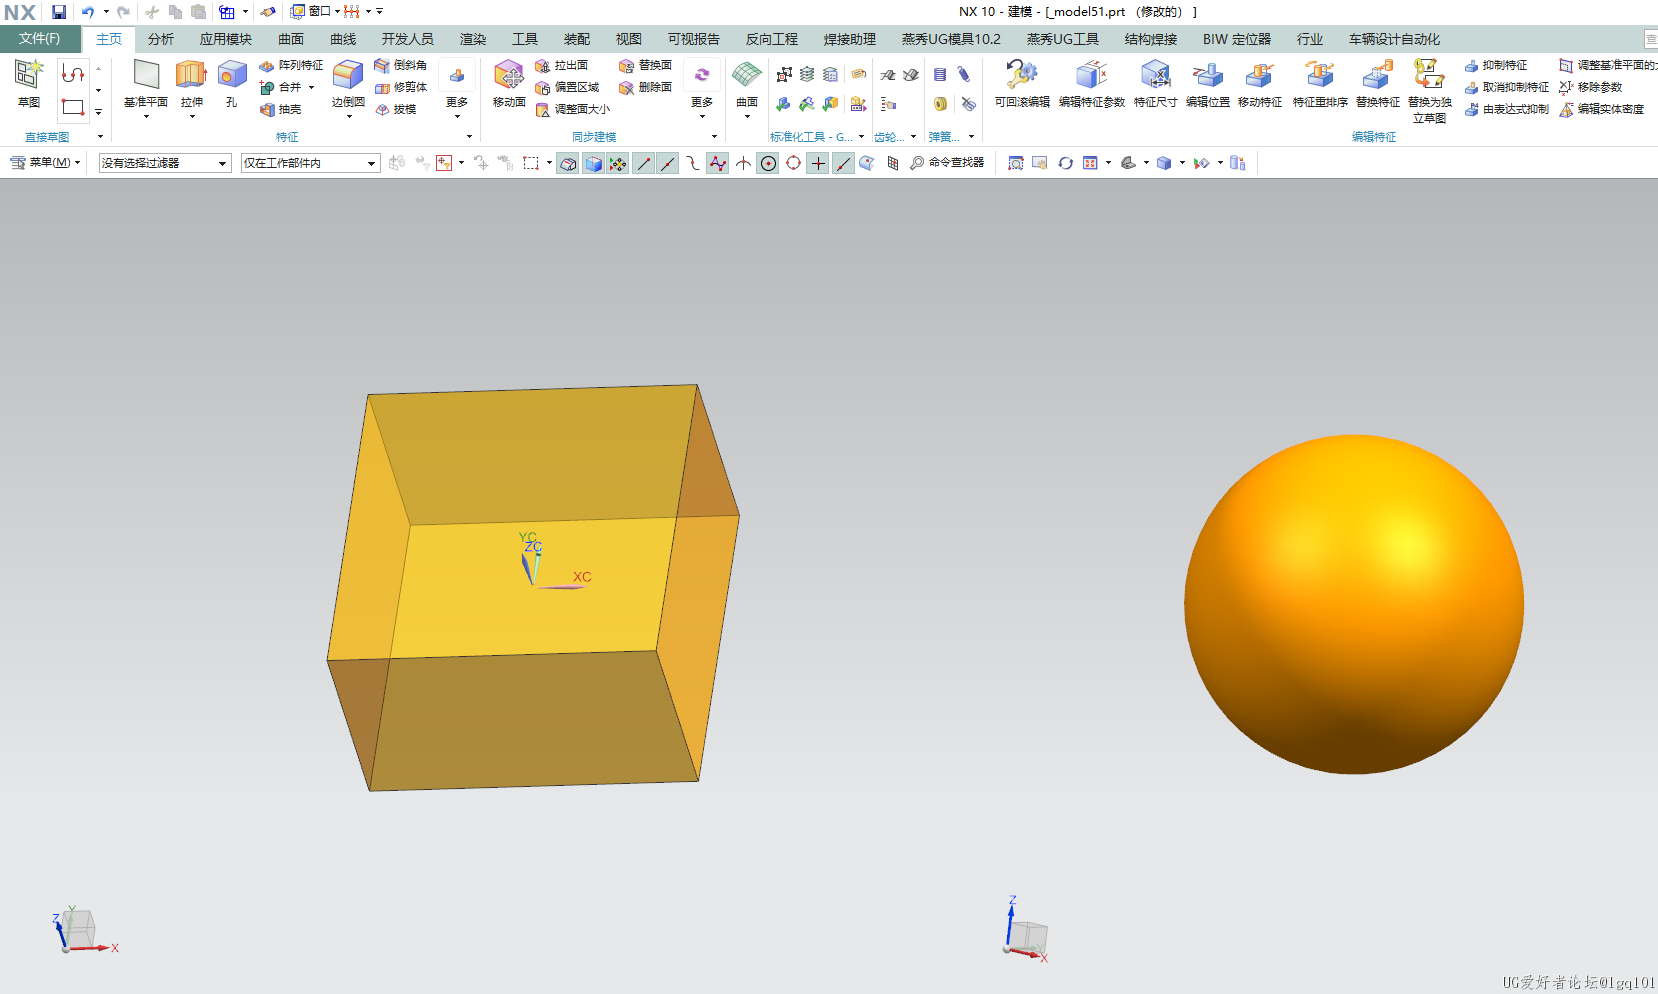Click Make Sketch Independent (替换为独立草图)

click(x=1429, y=90)
